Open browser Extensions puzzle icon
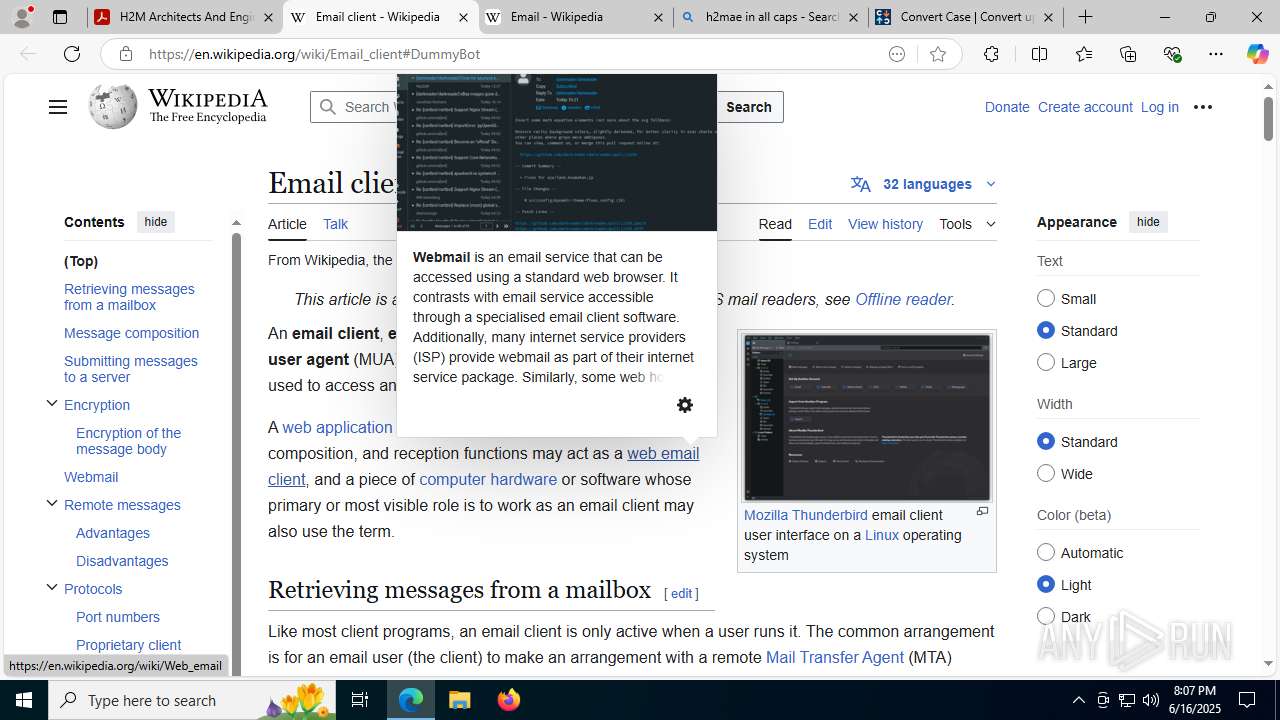 (x=991, y=54)
